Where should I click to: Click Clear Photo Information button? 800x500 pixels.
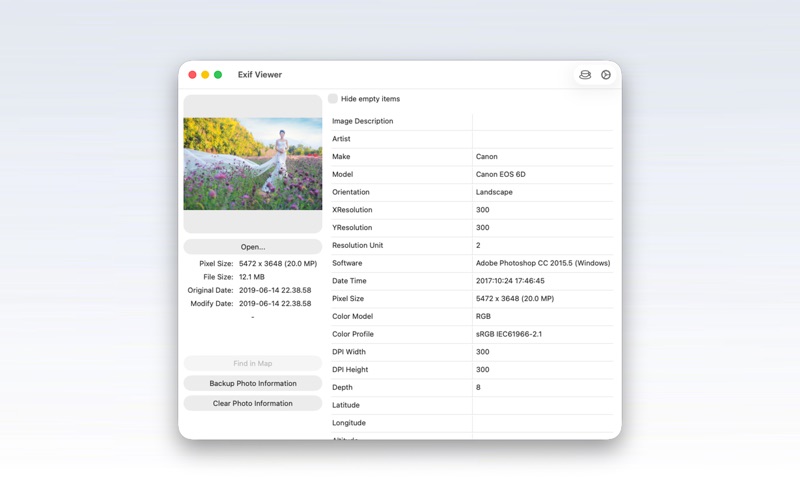click(253, 403)
